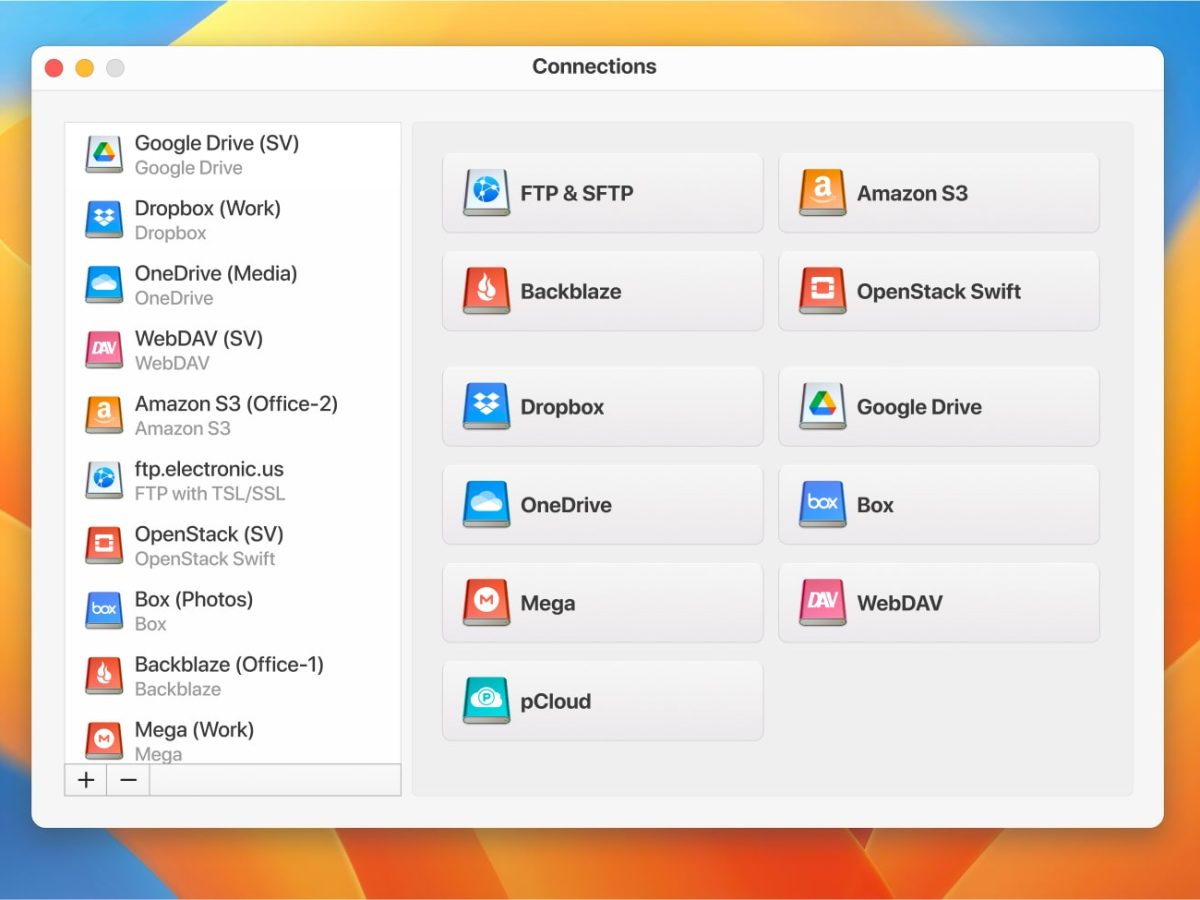
Task: Add a new Google Drive connection
Action: [x=938, y=407]
